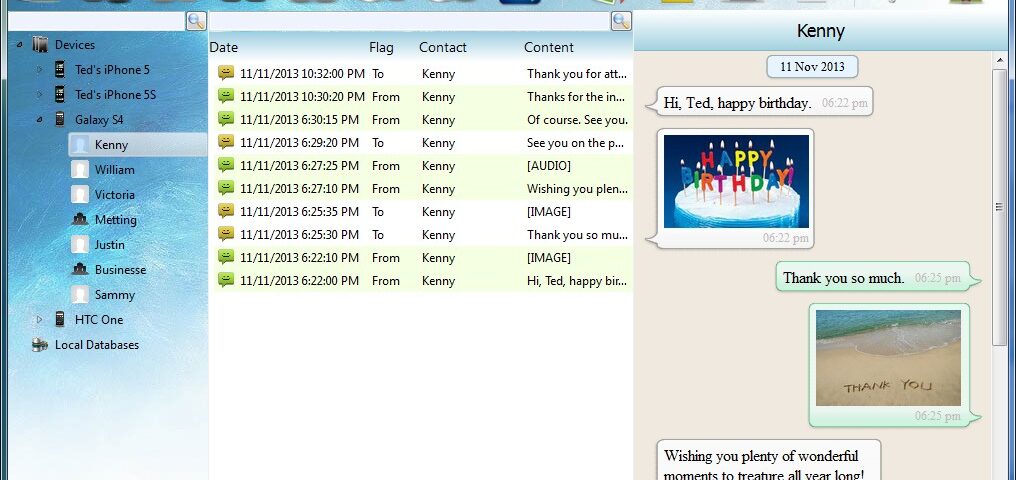Click the search icon above the device tree
This screenshot has width=1016, height=480.
196,20
